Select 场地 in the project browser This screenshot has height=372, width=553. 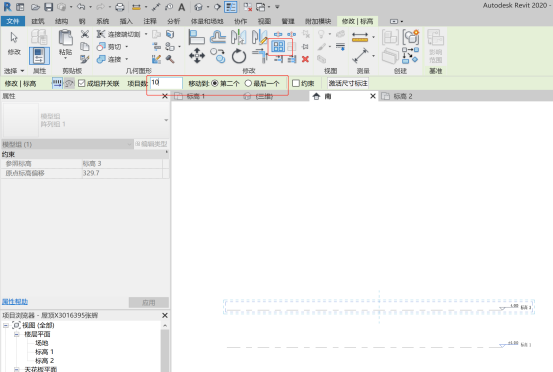pos(42,343)
